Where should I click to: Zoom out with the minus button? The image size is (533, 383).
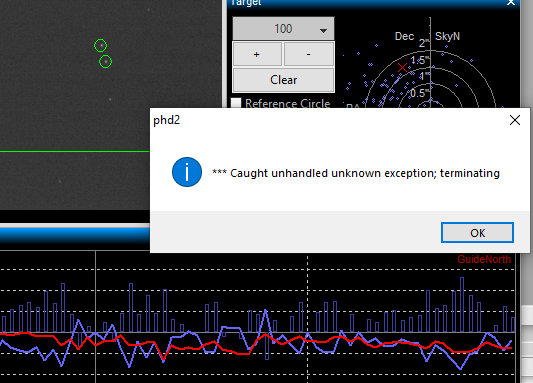309,54
